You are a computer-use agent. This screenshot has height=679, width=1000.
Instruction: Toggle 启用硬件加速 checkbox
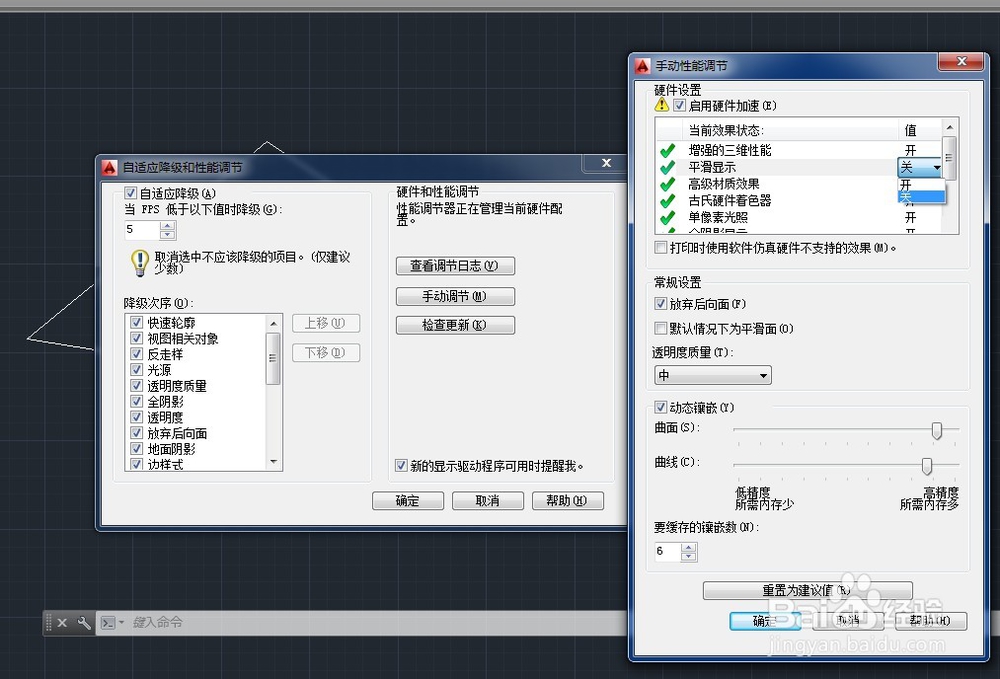pos(680,105)
